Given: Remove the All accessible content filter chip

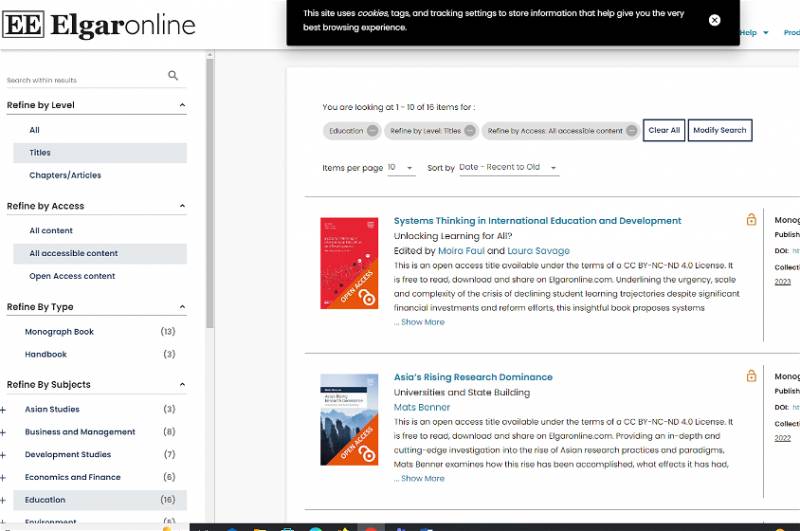Looking at the screenshot, I should click(x=632, y=131).
